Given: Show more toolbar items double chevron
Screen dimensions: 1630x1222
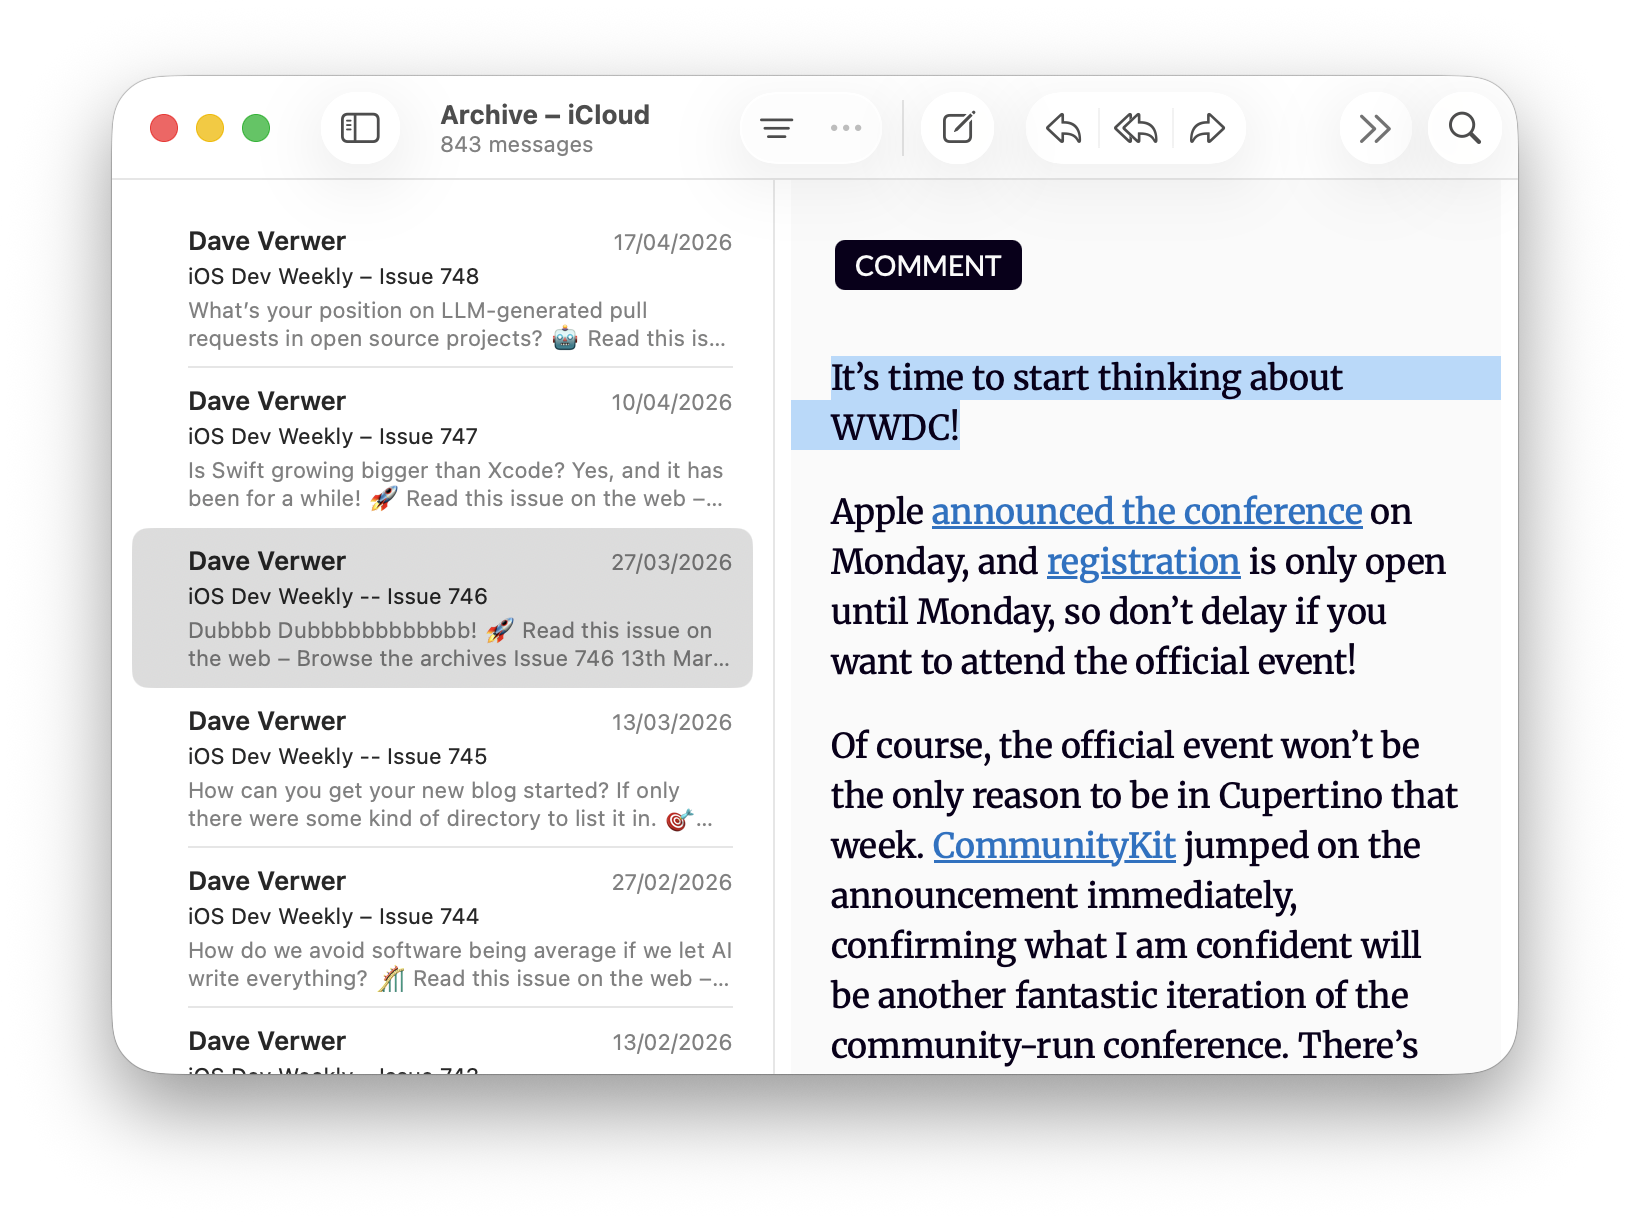Looking at the screenshot, I should (1375, 128).
